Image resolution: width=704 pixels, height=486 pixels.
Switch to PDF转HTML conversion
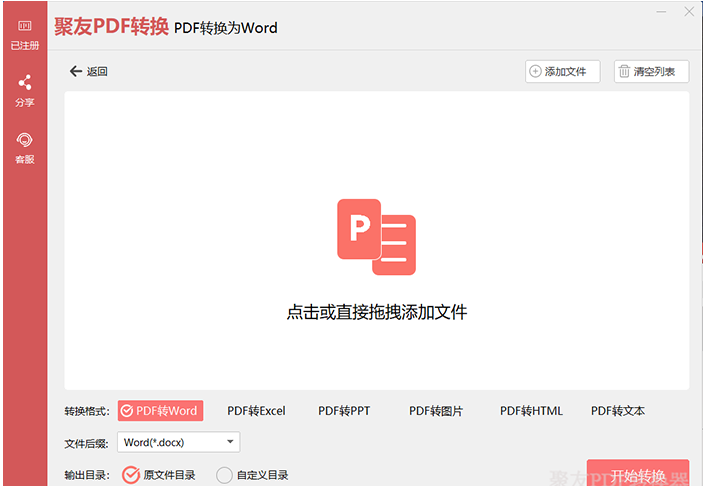click(531, 411)
